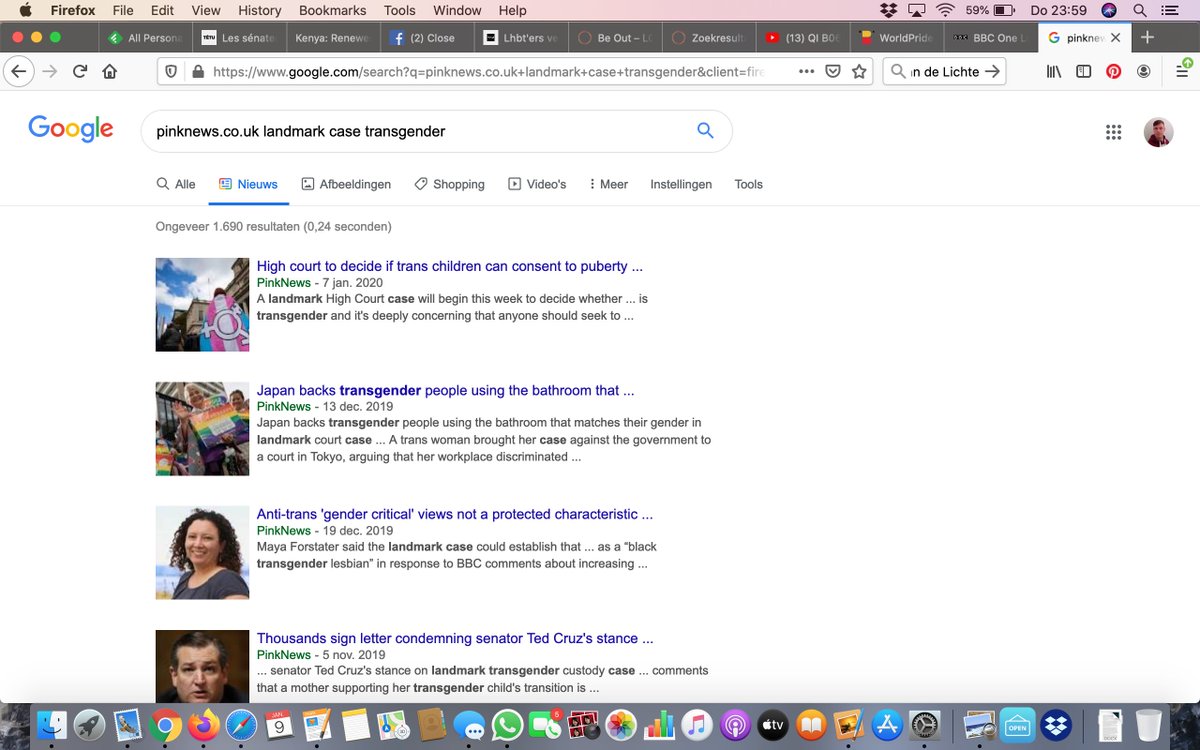Screen dimensions: 1200x750
Task: Open Dropbox menu bar icon
Action: (888, 10)
